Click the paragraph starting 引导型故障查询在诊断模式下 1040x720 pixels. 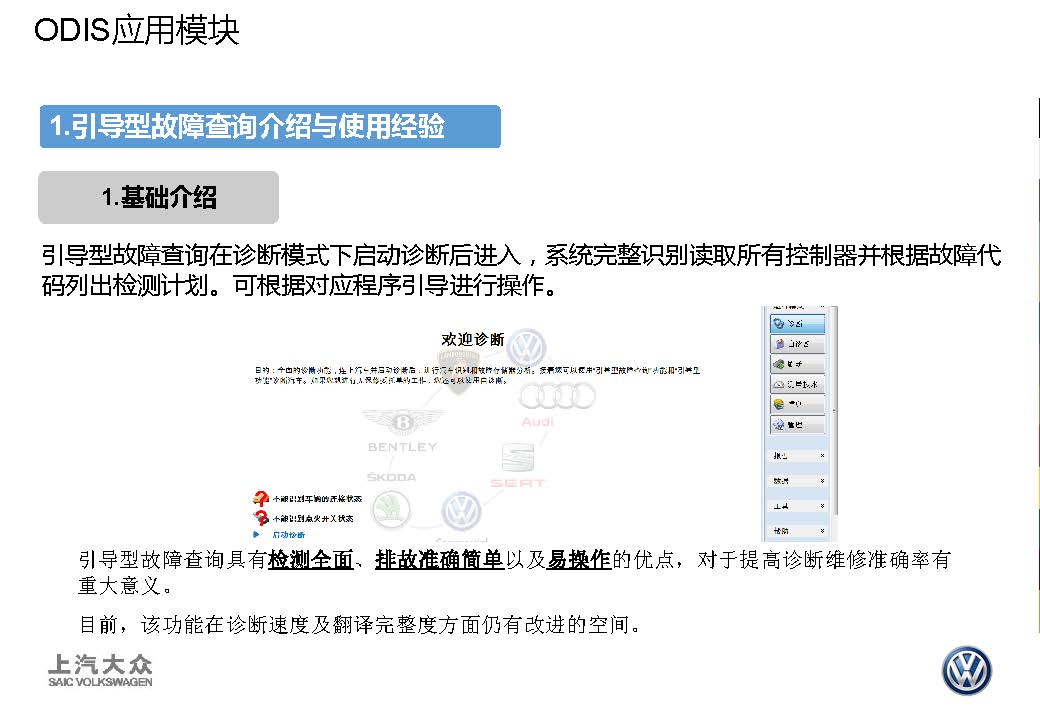(x=521, y=270)
